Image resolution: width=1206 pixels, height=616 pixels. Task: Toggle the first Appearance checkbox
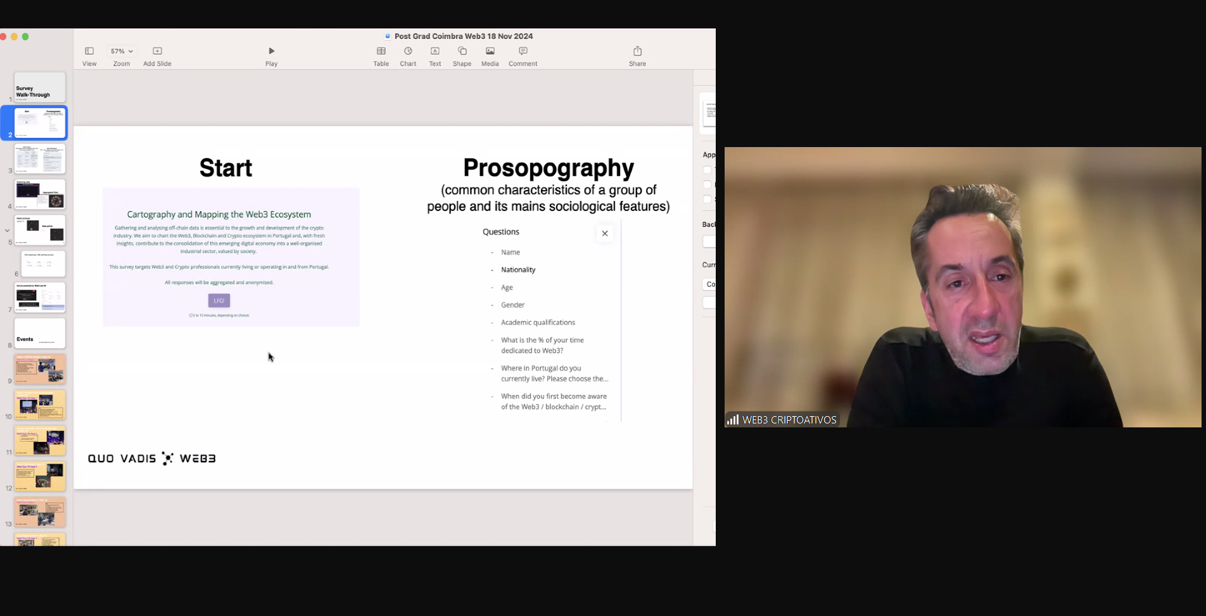pos(707,170)
